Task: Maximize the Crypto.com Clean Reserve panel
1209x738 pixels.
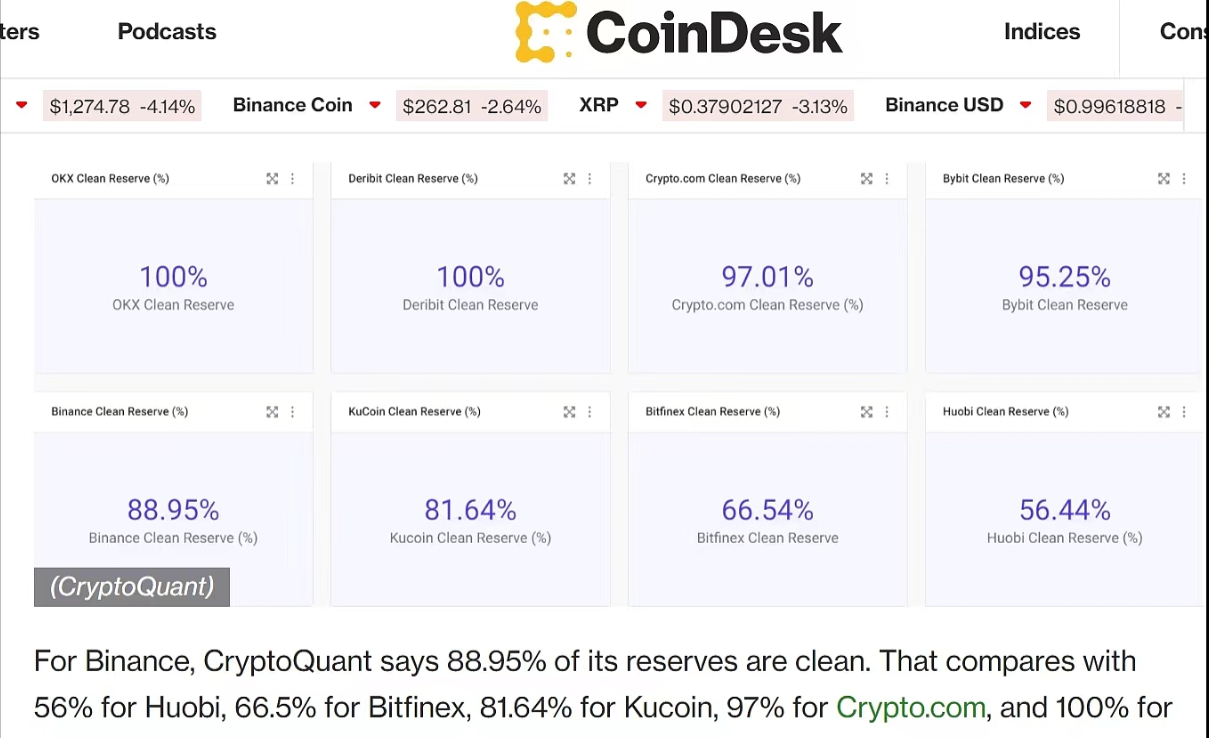Action: pyautogui.click(x=867, y=179)
